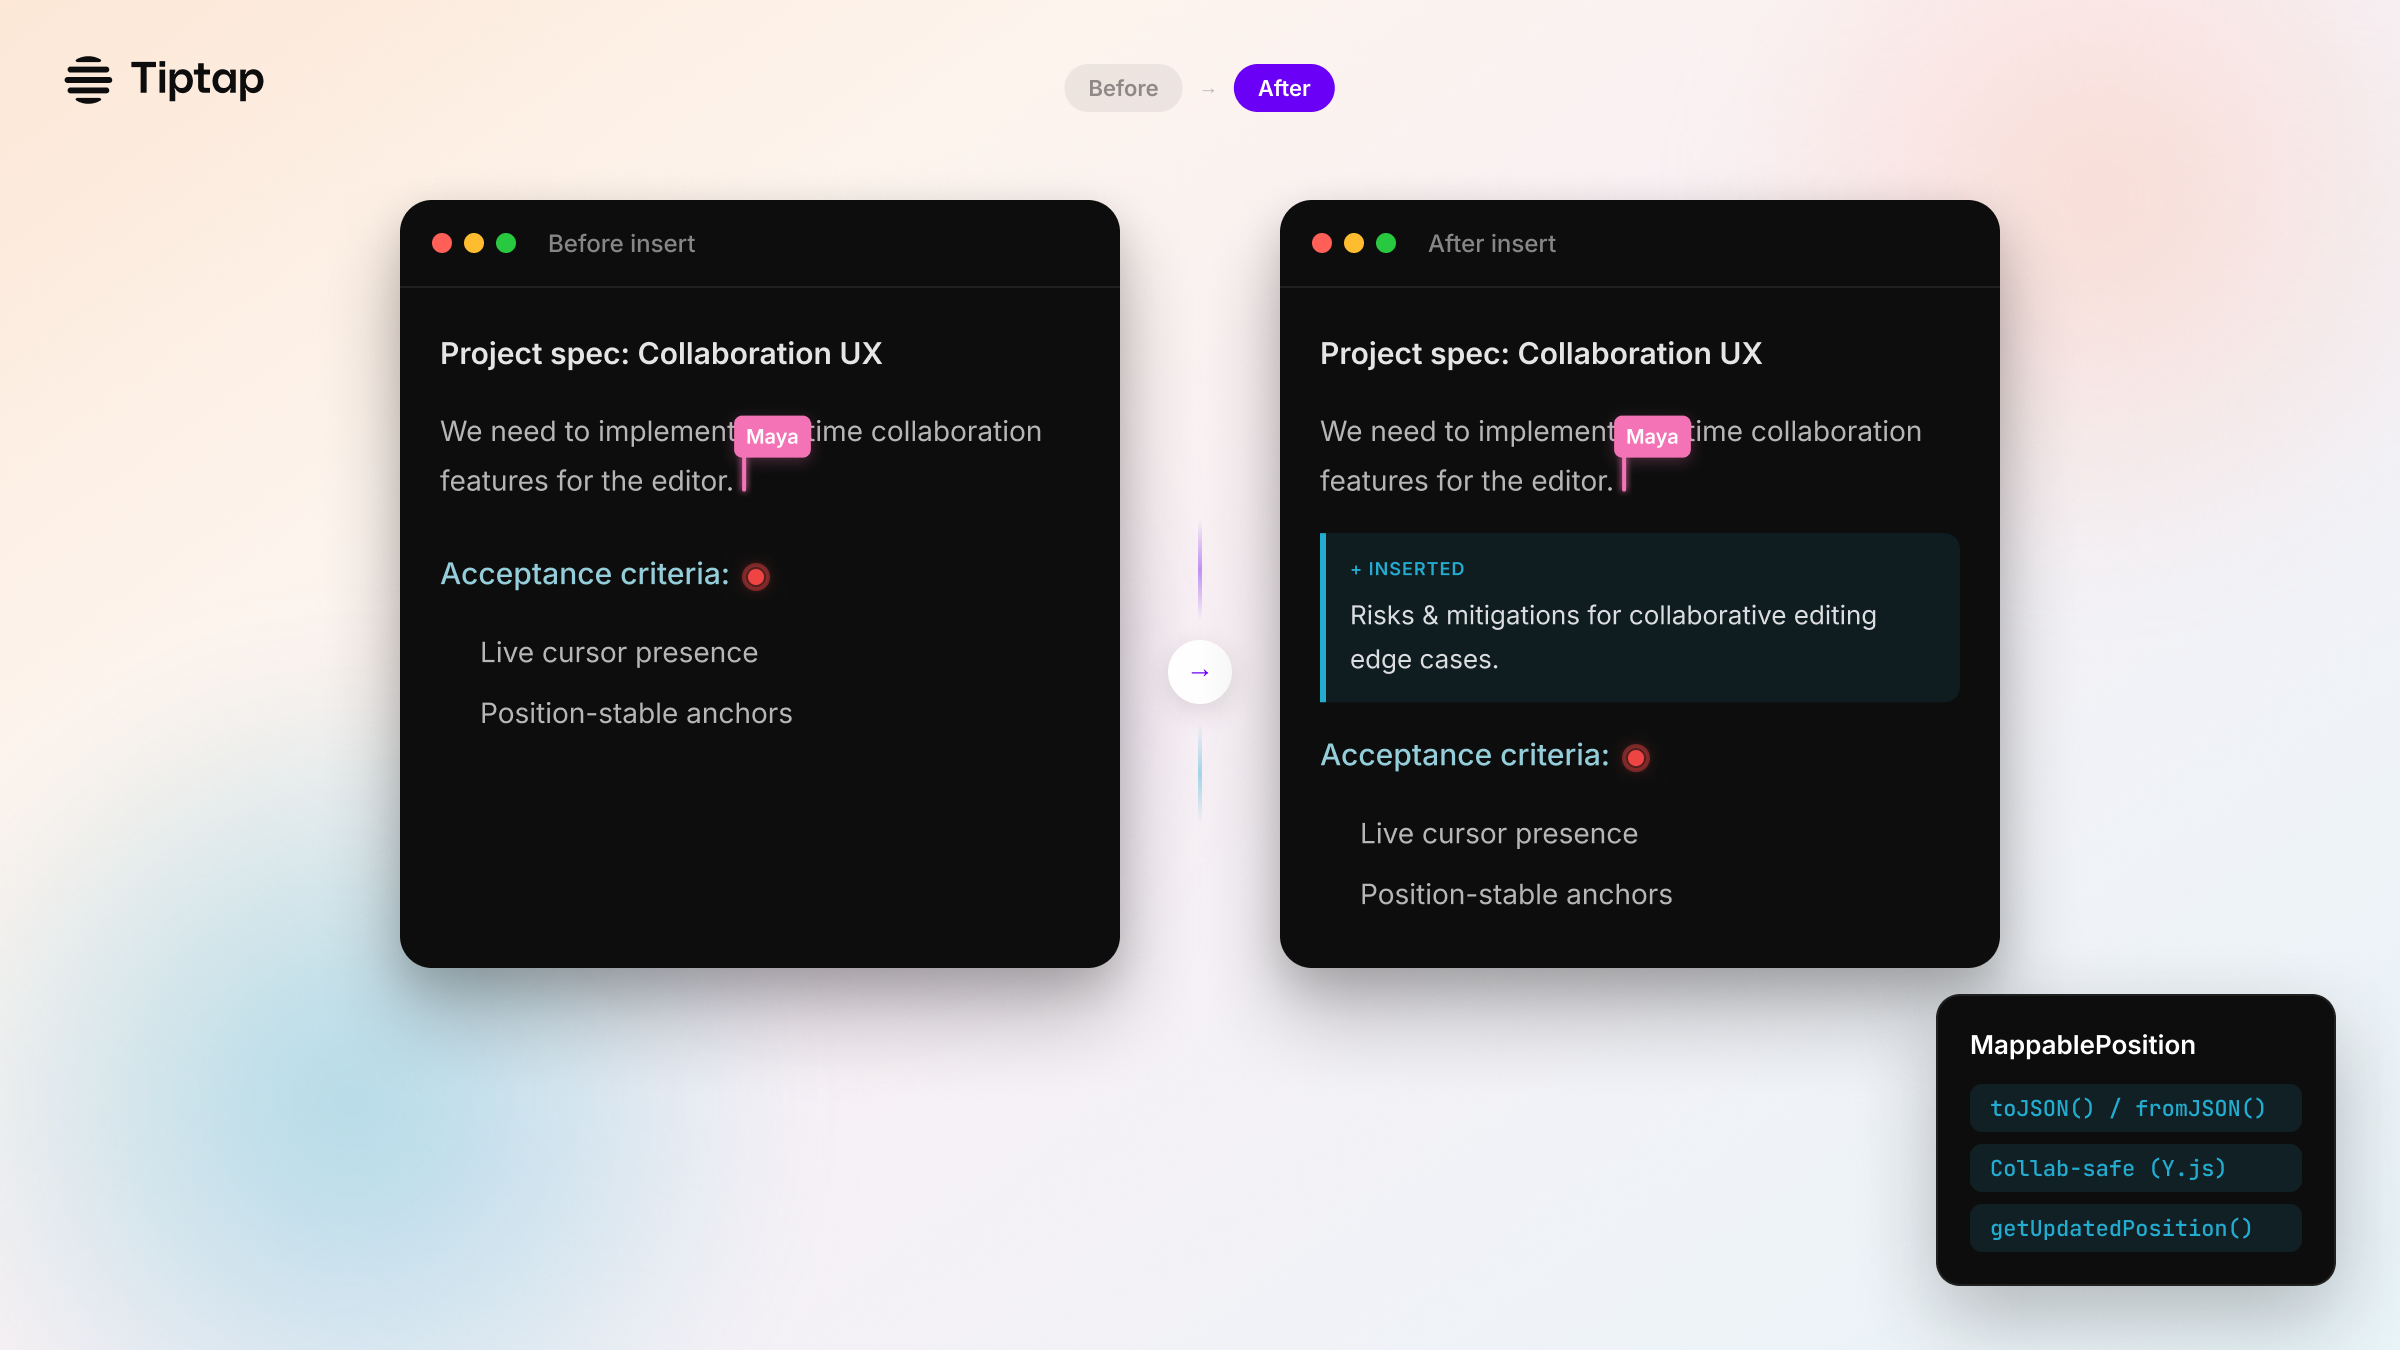Click the green window dot of Before insert
Image resolution: width=2400 pixels, height=1350 pixels.
(506, 243)
